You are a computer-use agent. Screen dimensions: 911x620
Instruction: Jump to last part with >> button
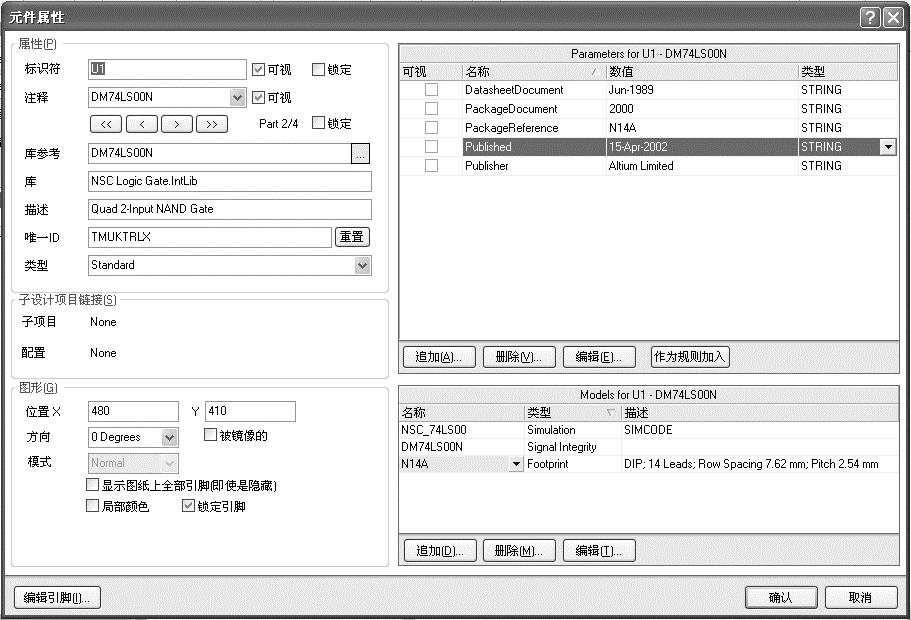tap(211, 124)
